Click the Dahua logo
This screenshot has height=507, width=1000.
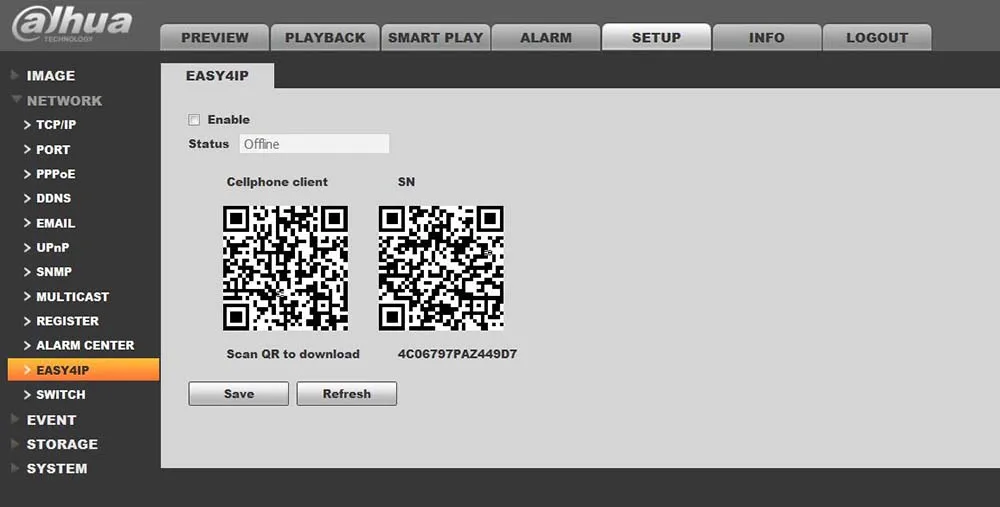point(72,24)
